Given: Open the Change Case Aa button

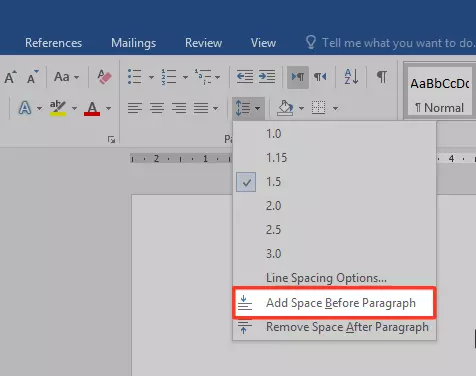Looking at the screenshot, I should pyautogui.click(x=62, y=77).
